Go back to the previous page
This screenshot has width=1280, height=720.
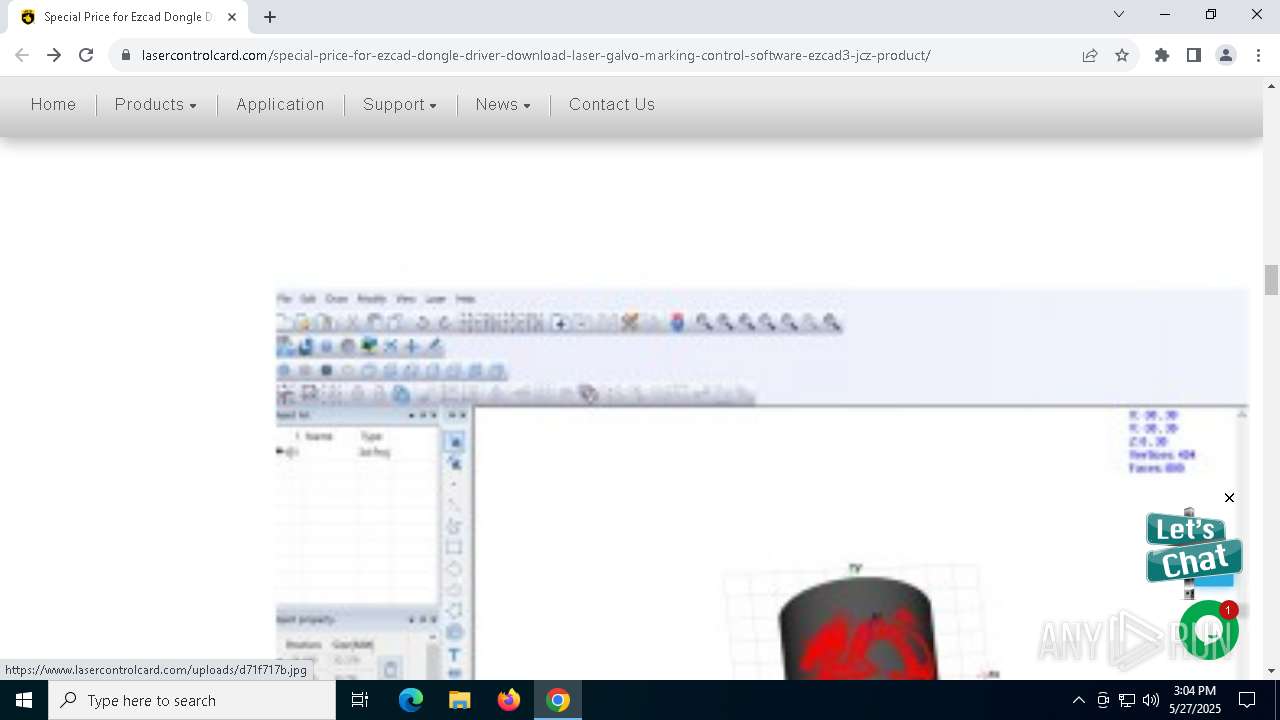pos(22,55)
